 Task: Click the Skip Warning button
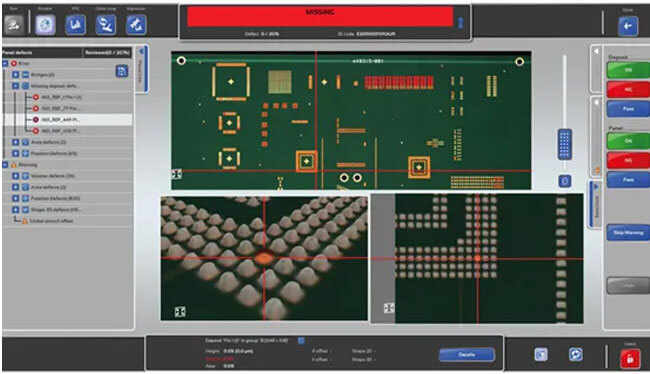628,233
